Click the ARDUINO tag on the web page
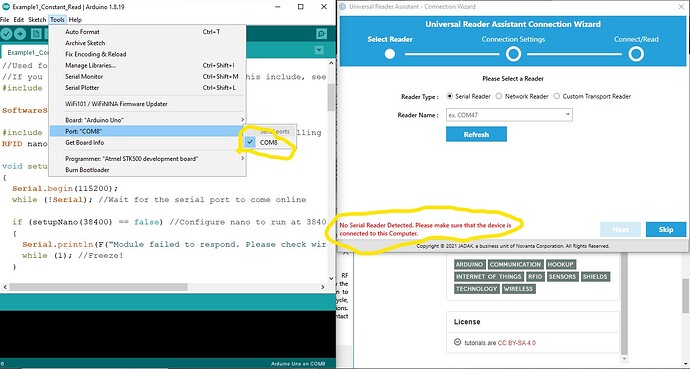 pyautogui.click(x=470, y=264)
